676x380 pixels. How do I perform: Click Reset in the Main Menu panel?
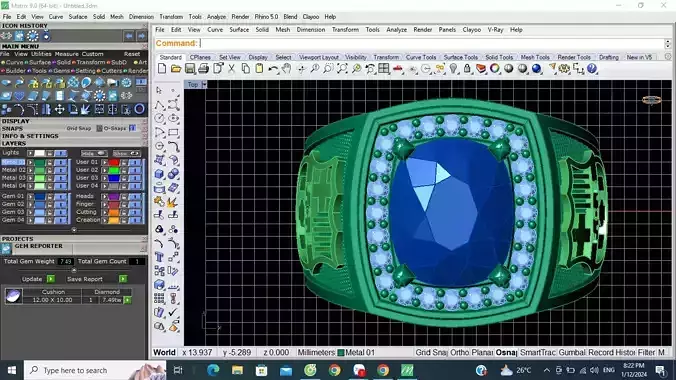[x=132, y=54]
